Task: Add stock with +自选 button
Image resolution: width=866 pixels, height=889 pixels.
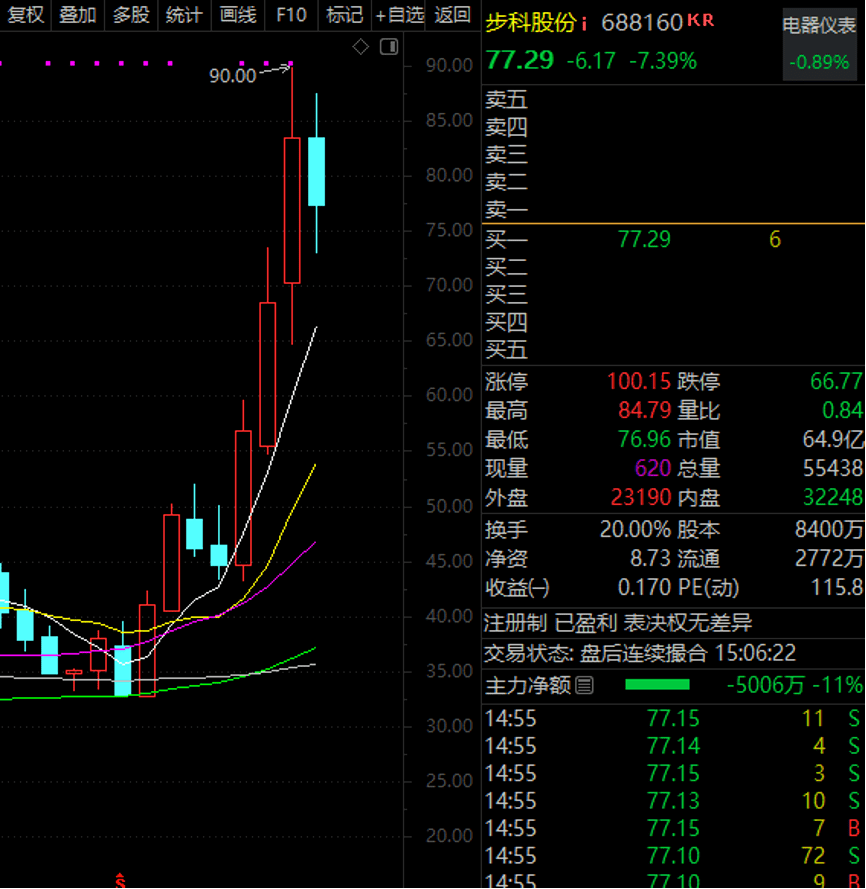Action: (400, 15)
